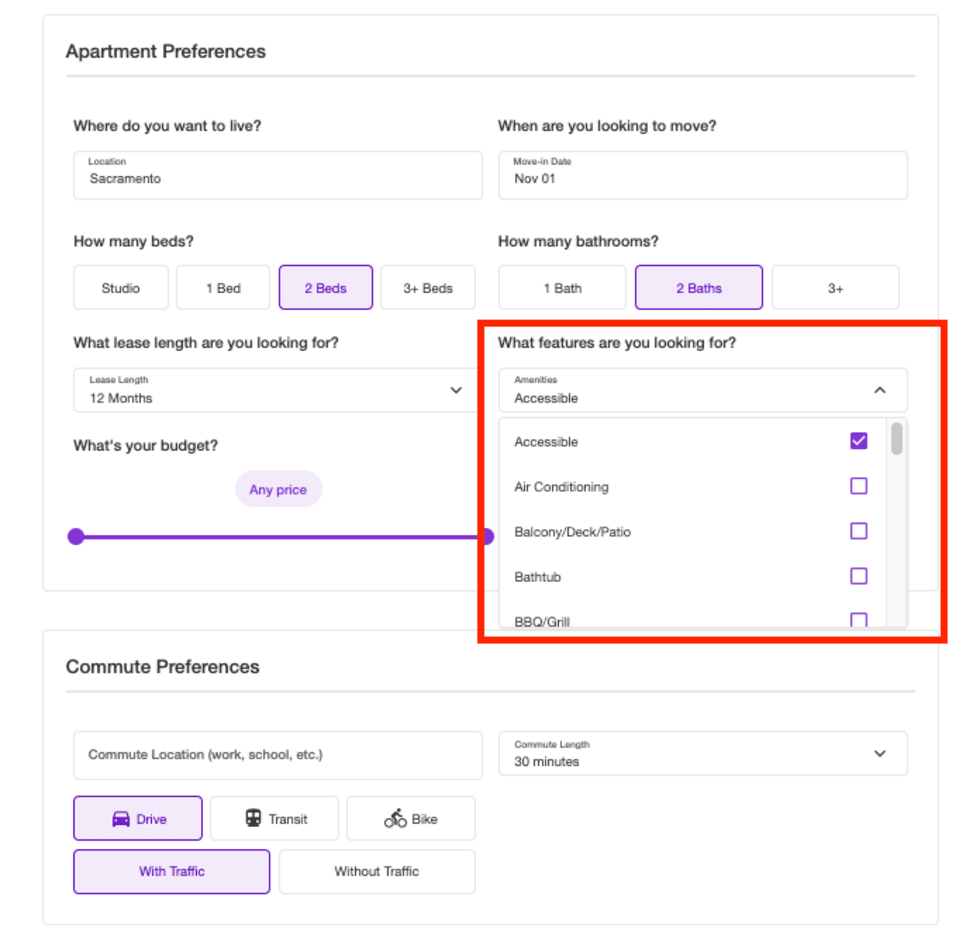
Task: Click the Commute Location input field
Action: tap(278, 755)
